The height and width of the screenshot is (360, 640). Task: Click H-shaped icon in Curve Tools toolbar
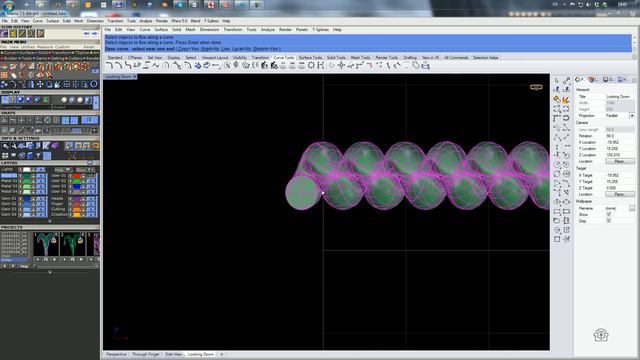[x=320, y=65]
